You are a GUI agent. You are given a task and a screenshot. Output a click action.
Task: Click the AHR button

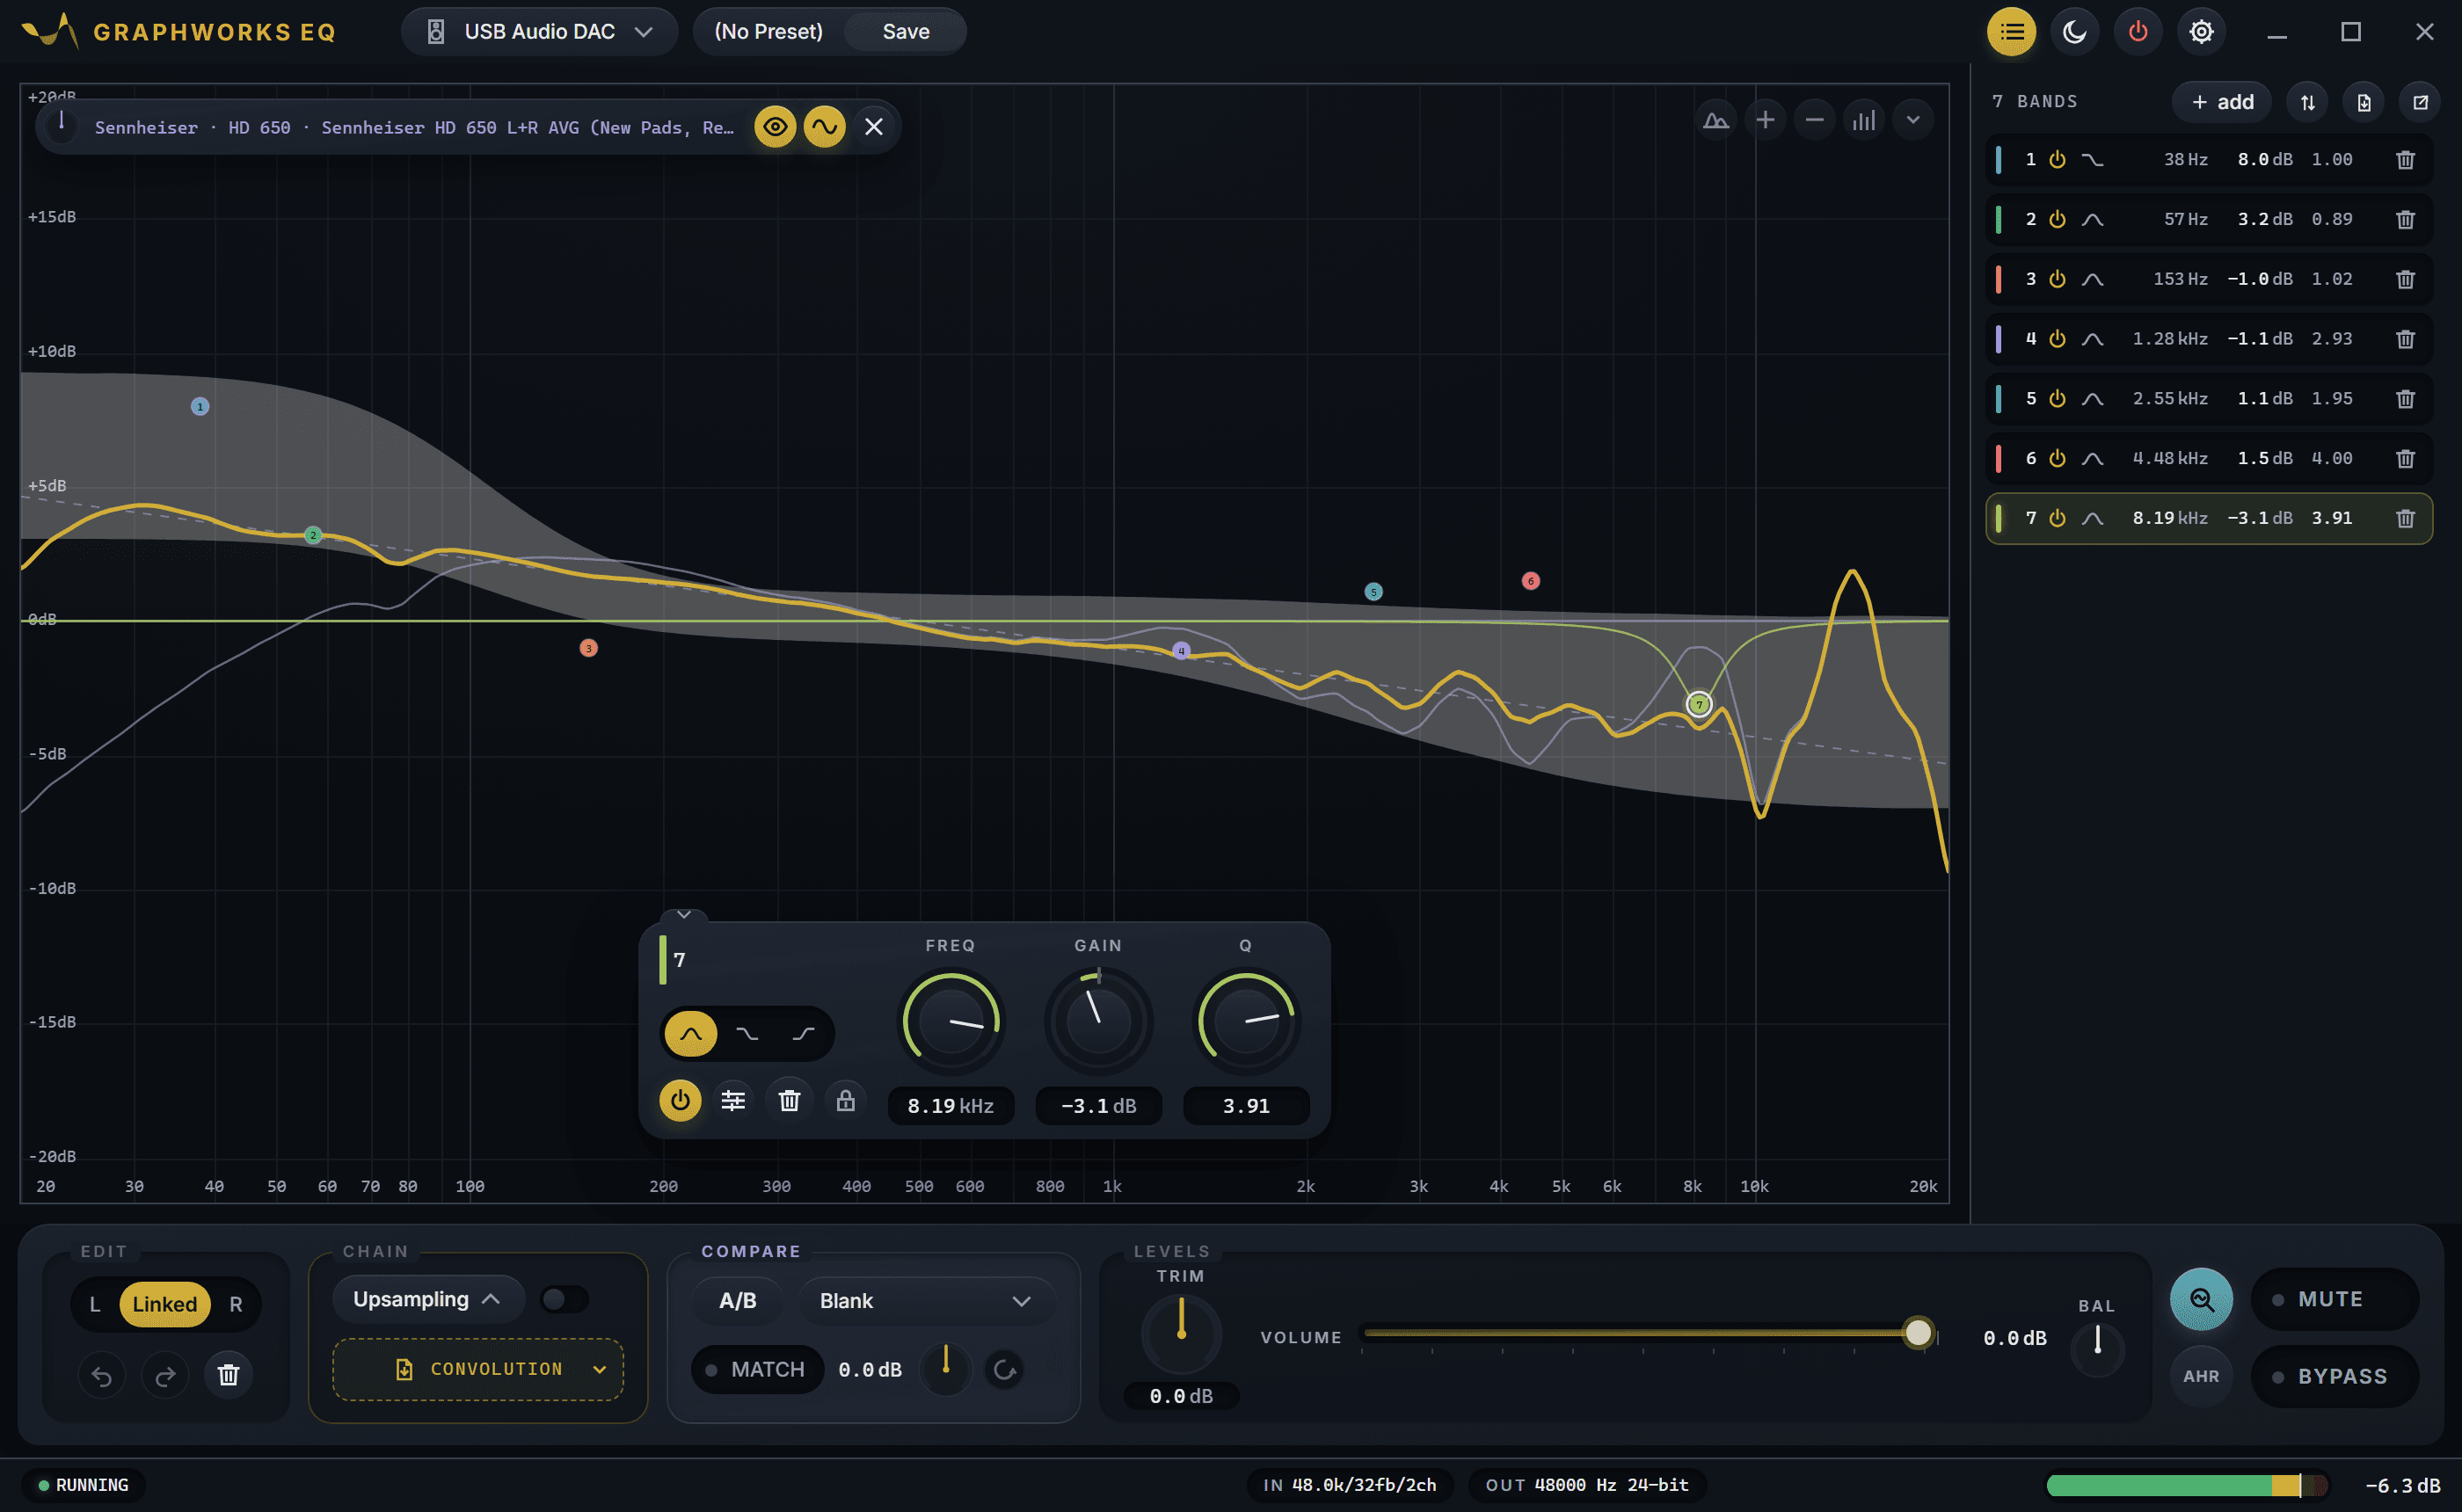click(2201, 1377)
